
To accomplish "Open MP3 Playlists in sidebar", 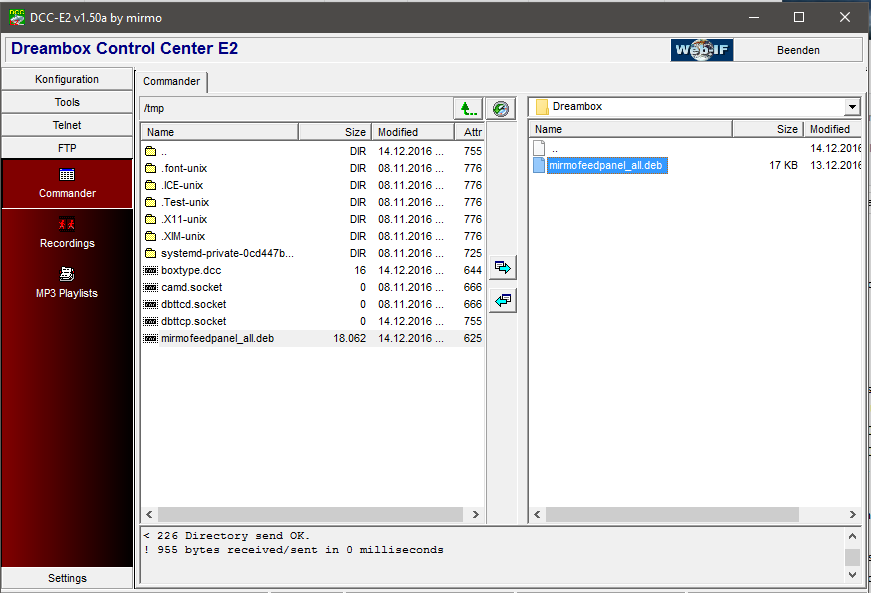I will point(67,282).
